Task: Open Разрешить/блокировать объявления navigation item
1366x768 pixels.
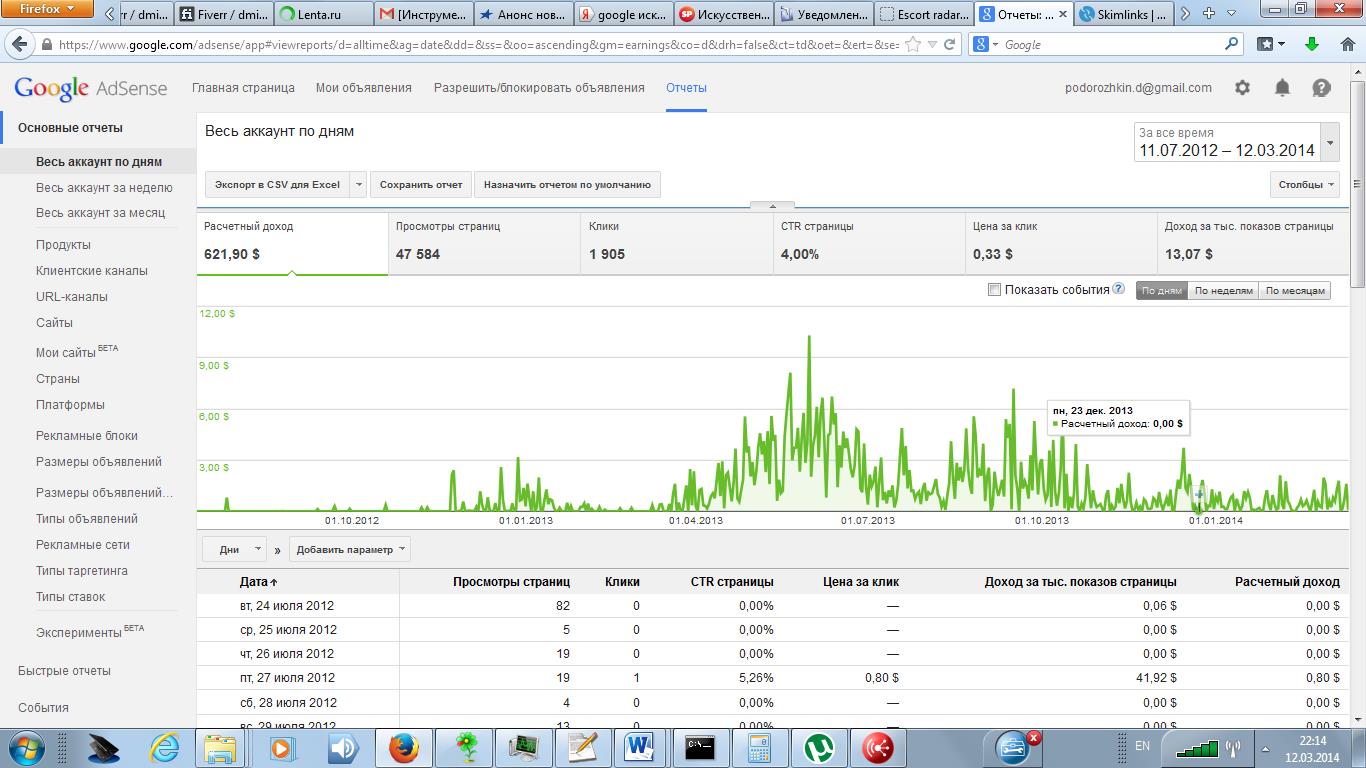Action: click(x=539, y=88)
